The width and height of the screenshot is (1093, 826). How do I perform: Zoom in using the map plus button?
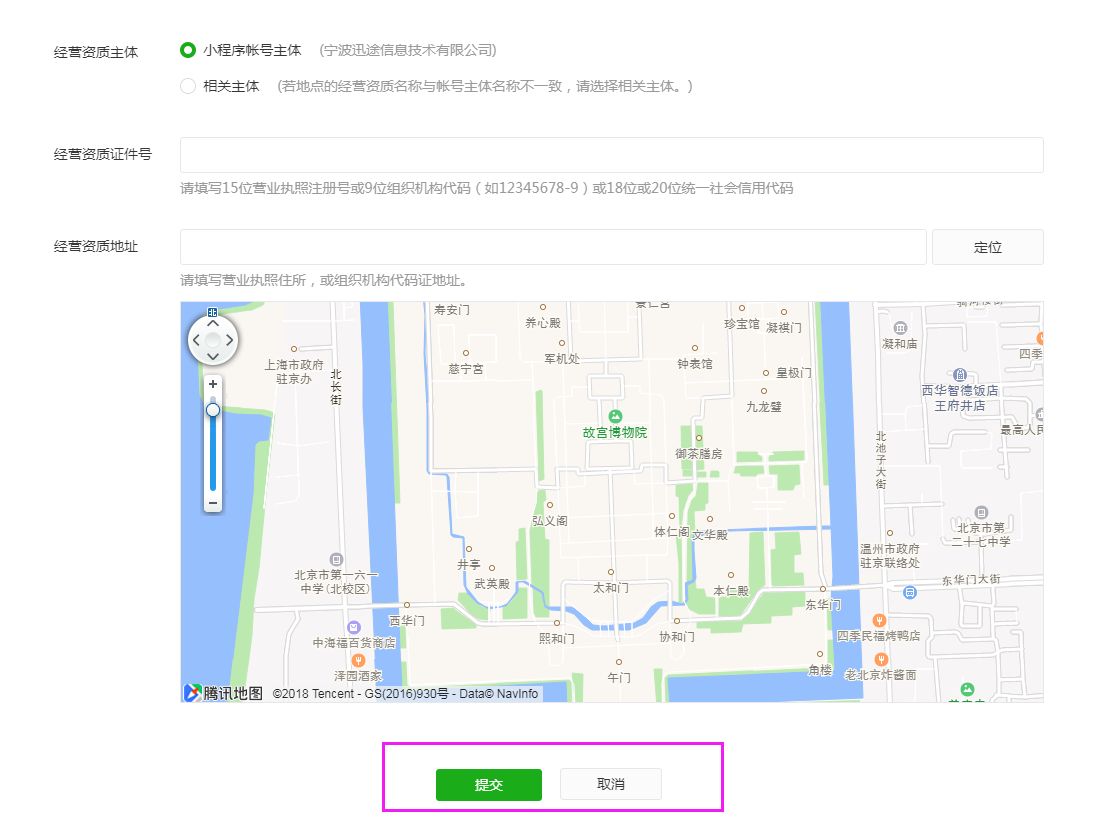pyautogui.click(x=213, y=384)
